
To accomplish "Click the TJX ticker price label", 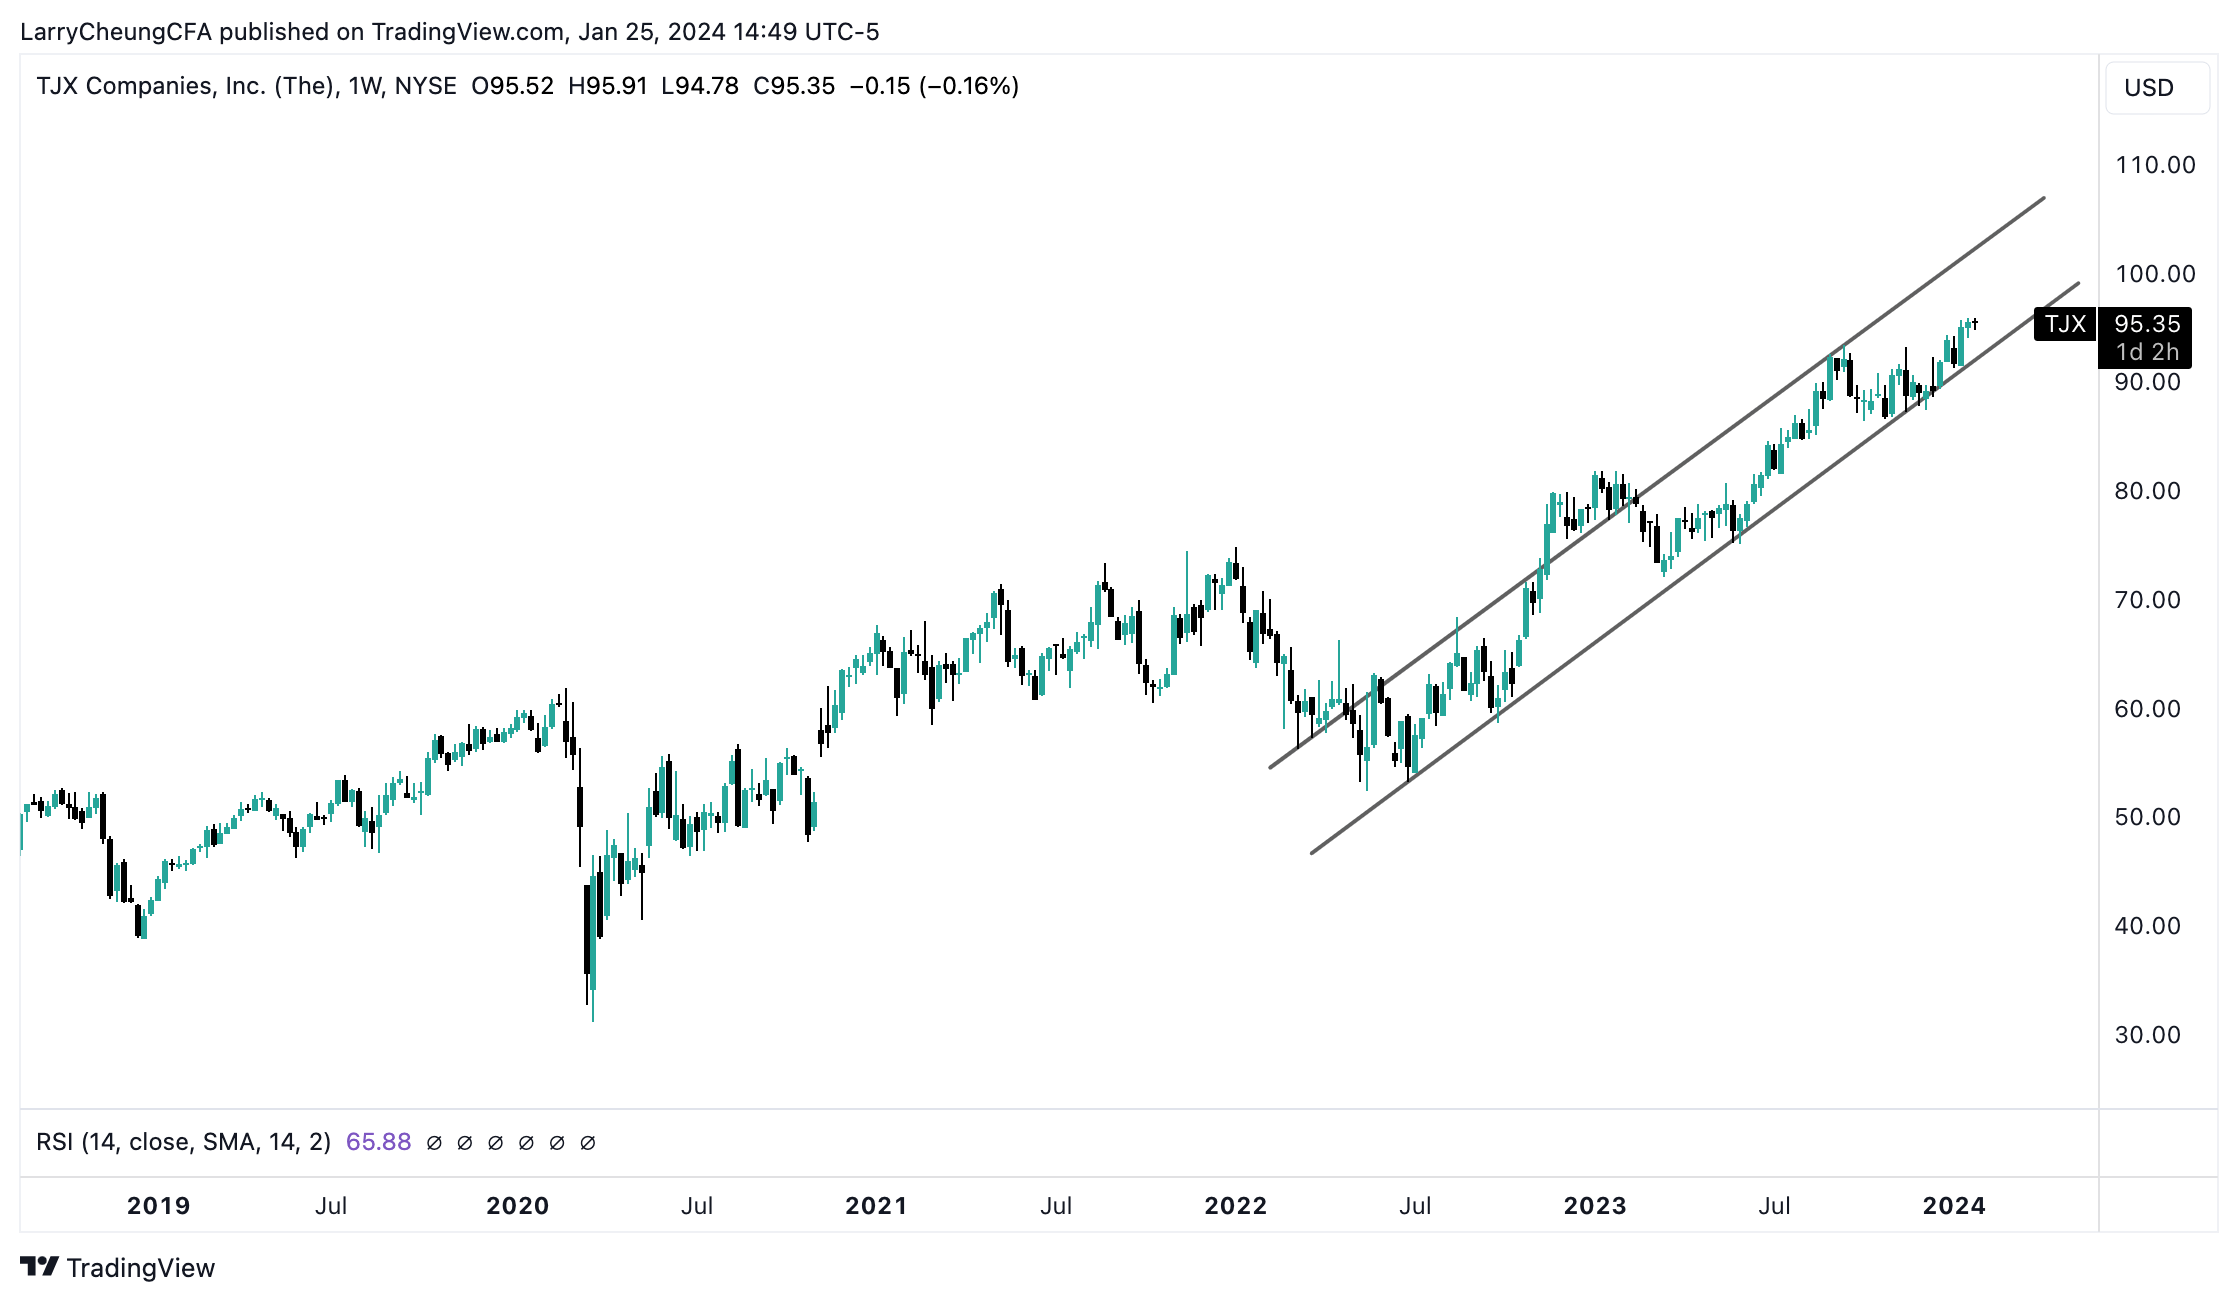I will click(x=2065, y=324).
